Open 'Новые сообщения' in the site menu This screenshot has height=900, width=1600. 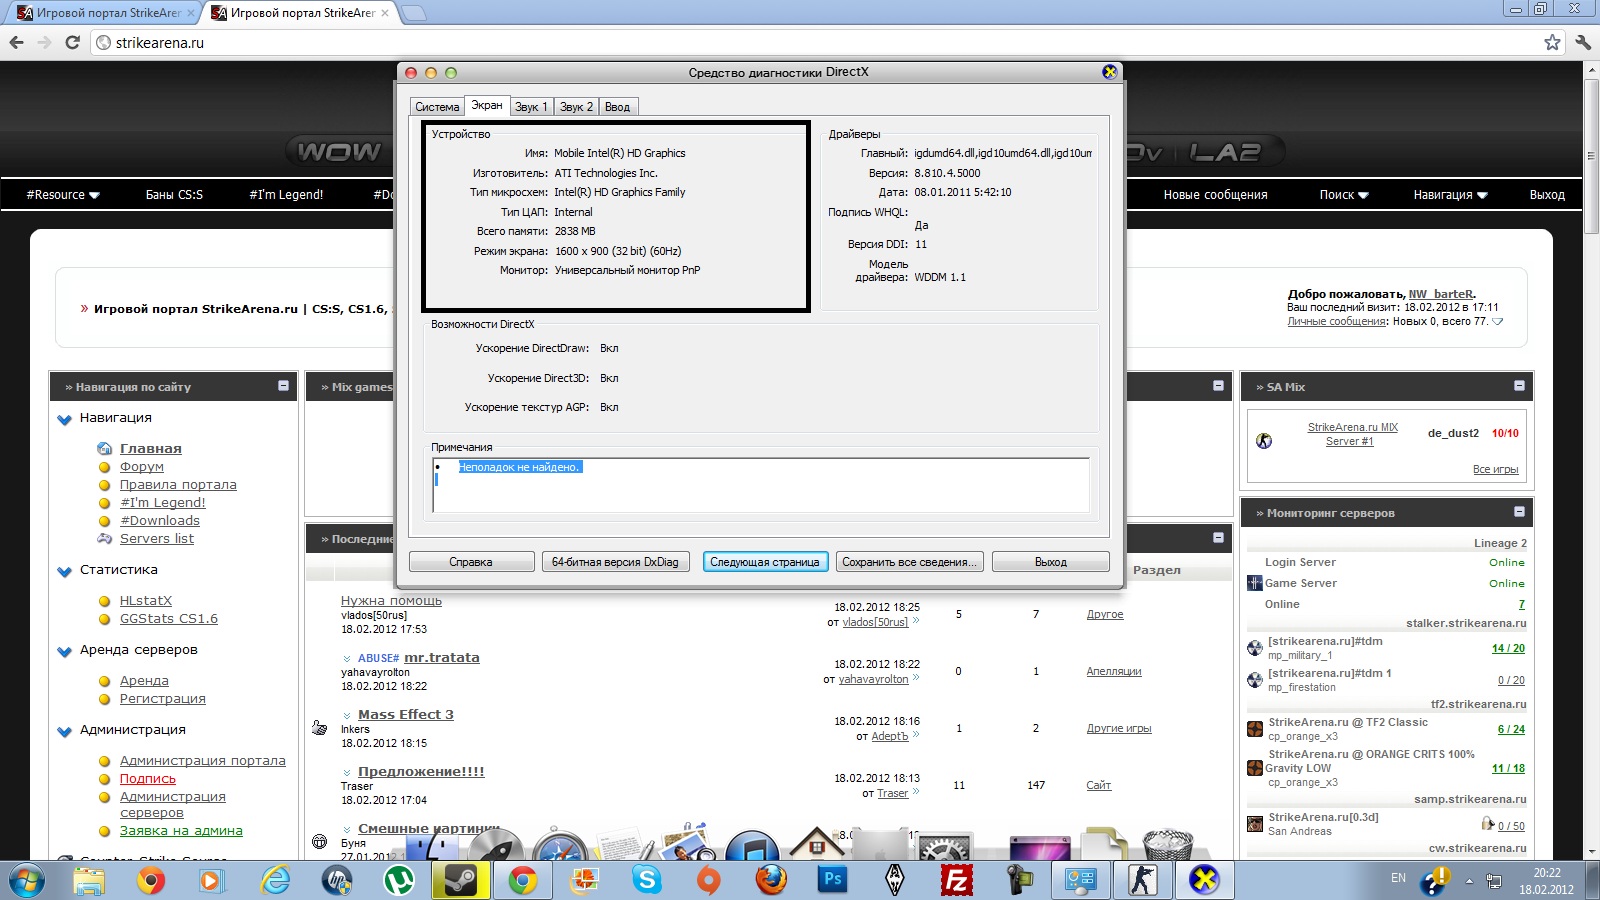point(1215,195)
